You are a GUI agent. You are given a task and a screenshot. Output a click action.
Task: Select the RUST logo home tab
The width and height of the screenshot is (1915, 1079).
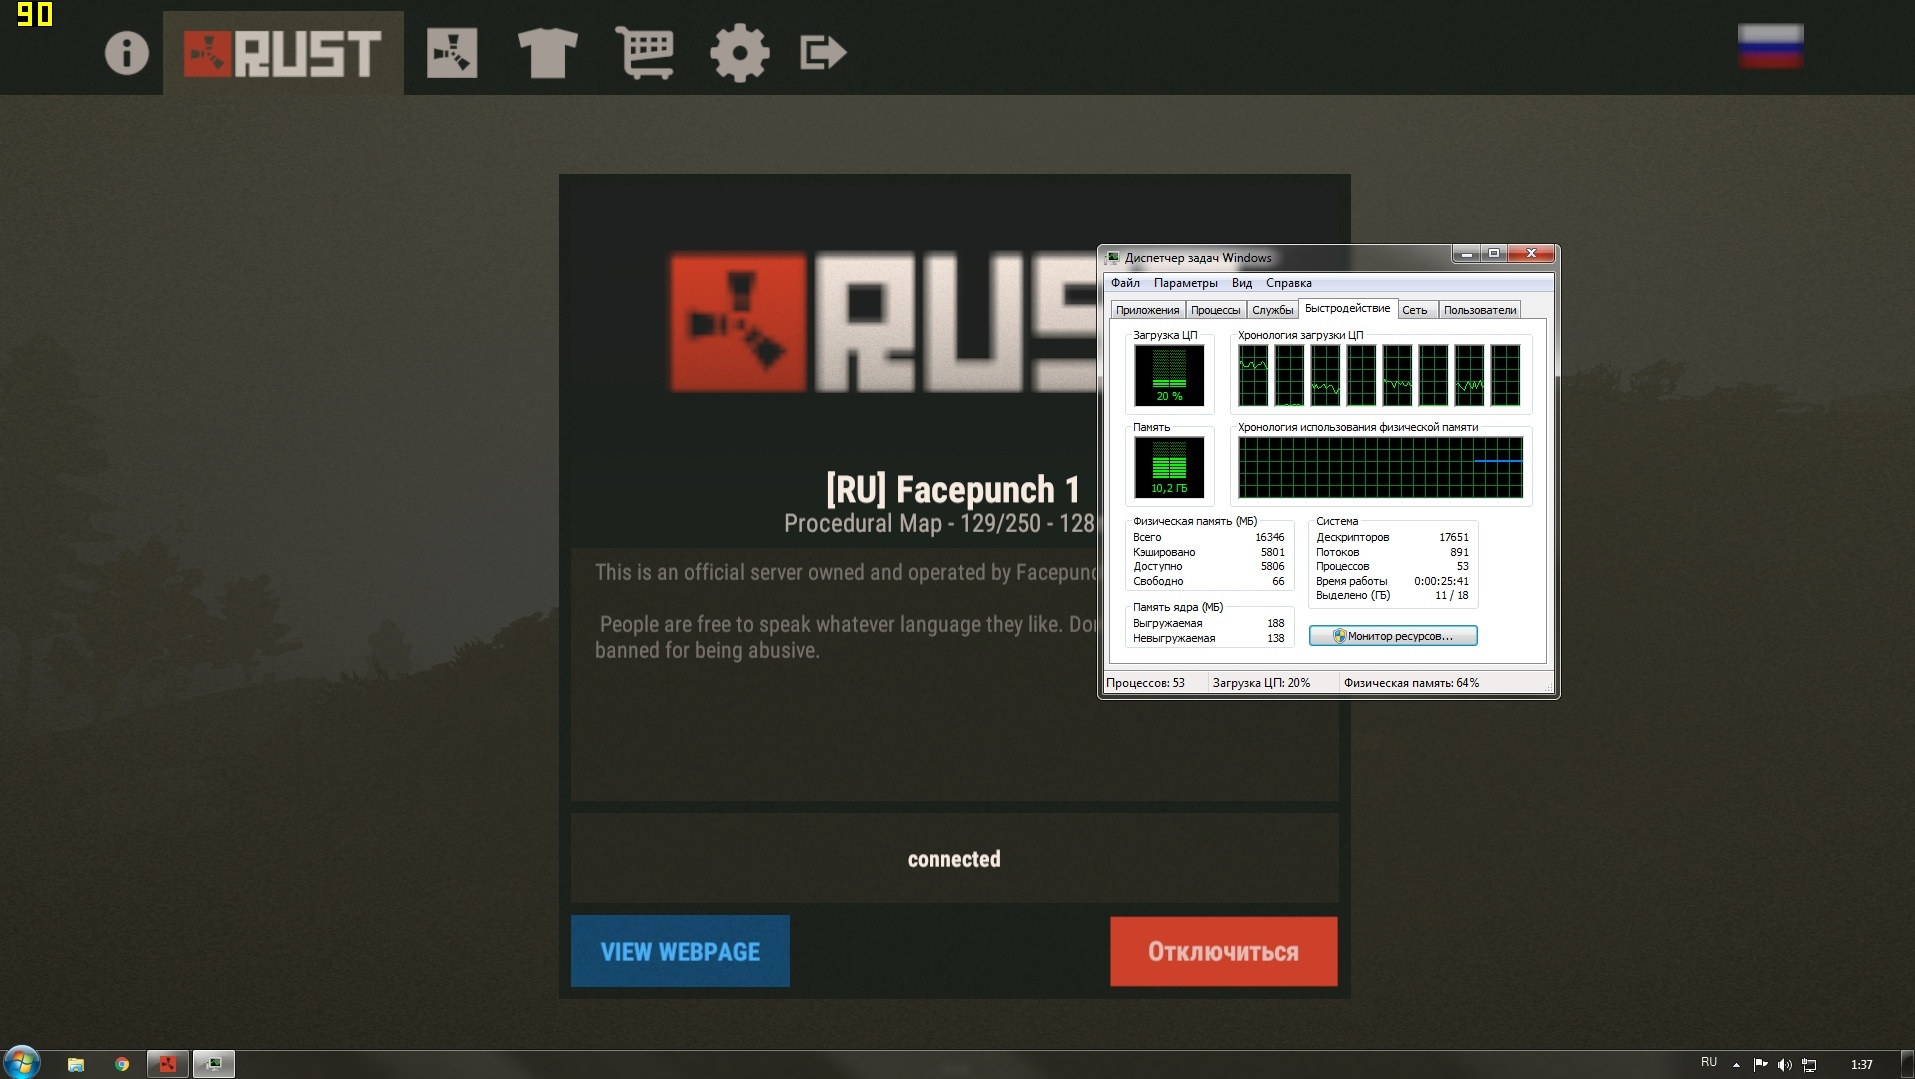click(x=283, y=53)
